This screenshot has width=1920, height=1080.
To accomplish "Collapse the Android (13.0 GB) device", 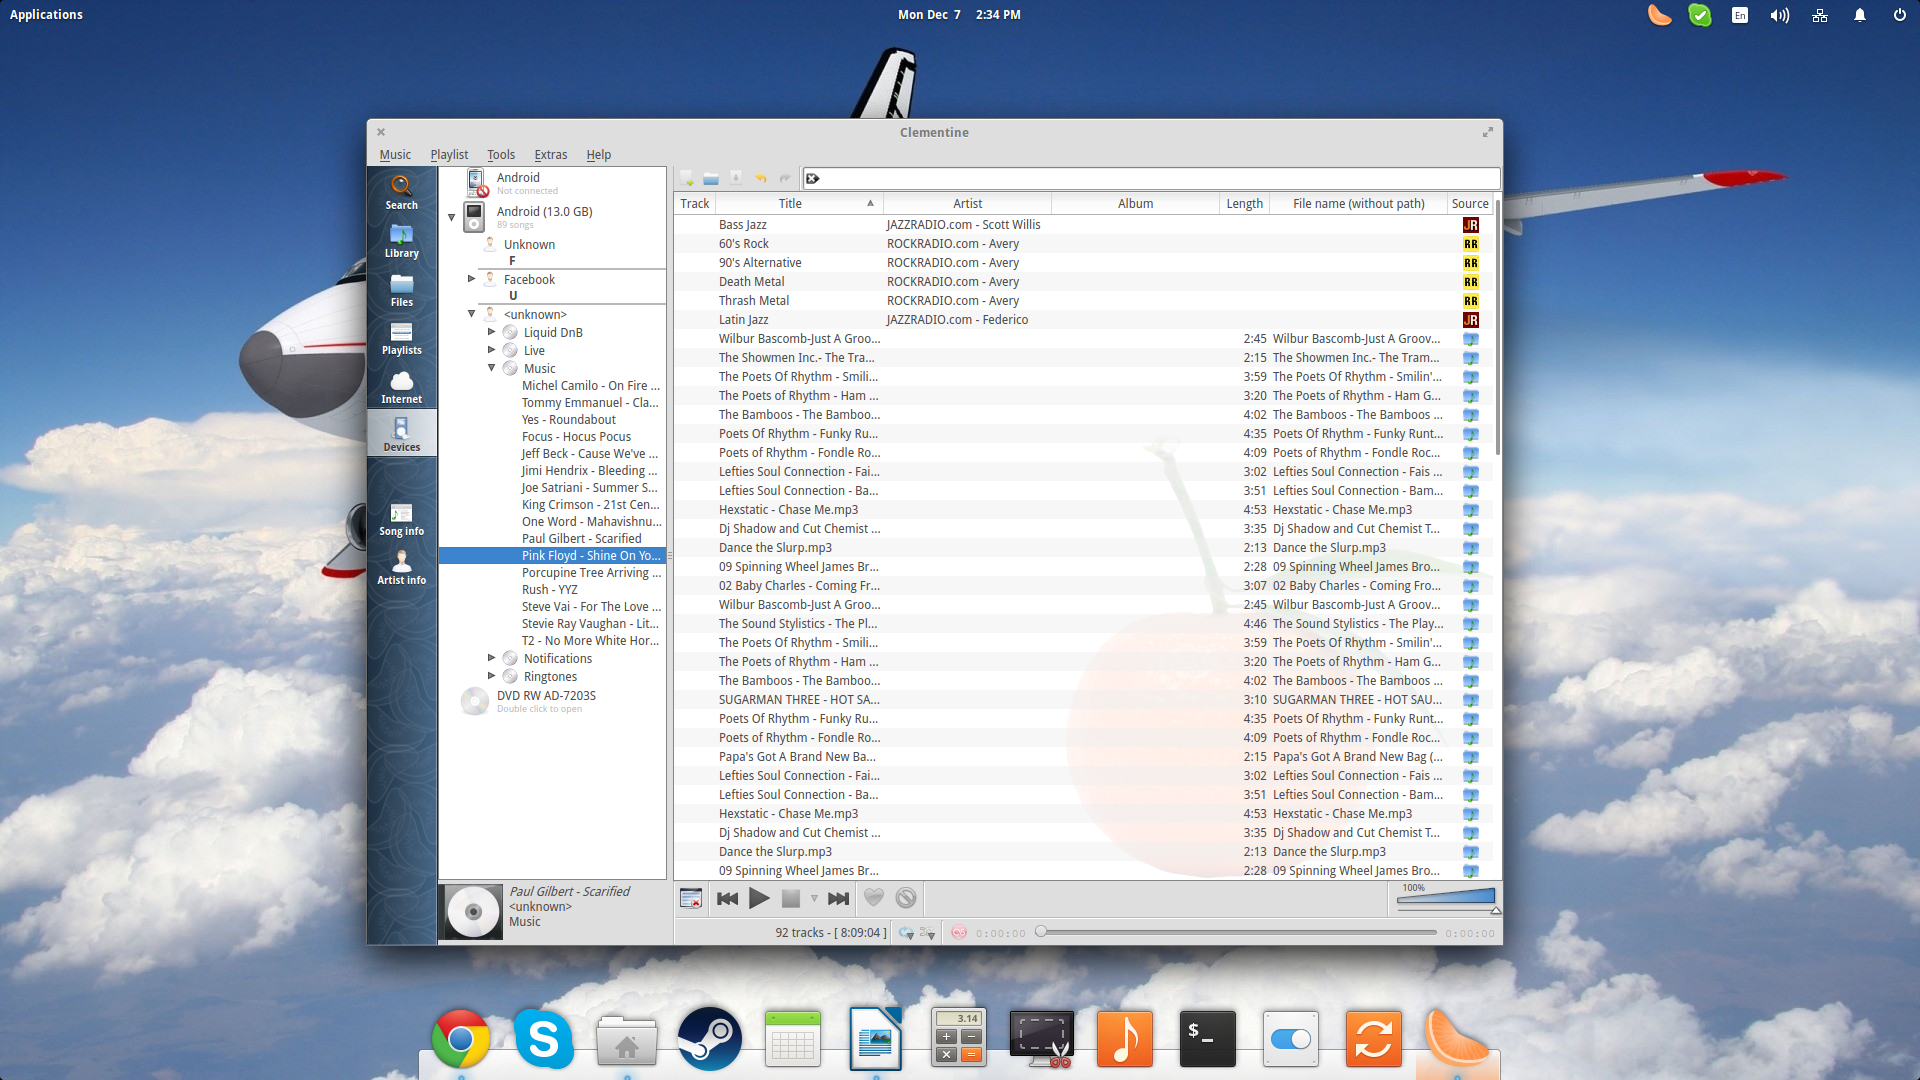I will click(451, 217).
